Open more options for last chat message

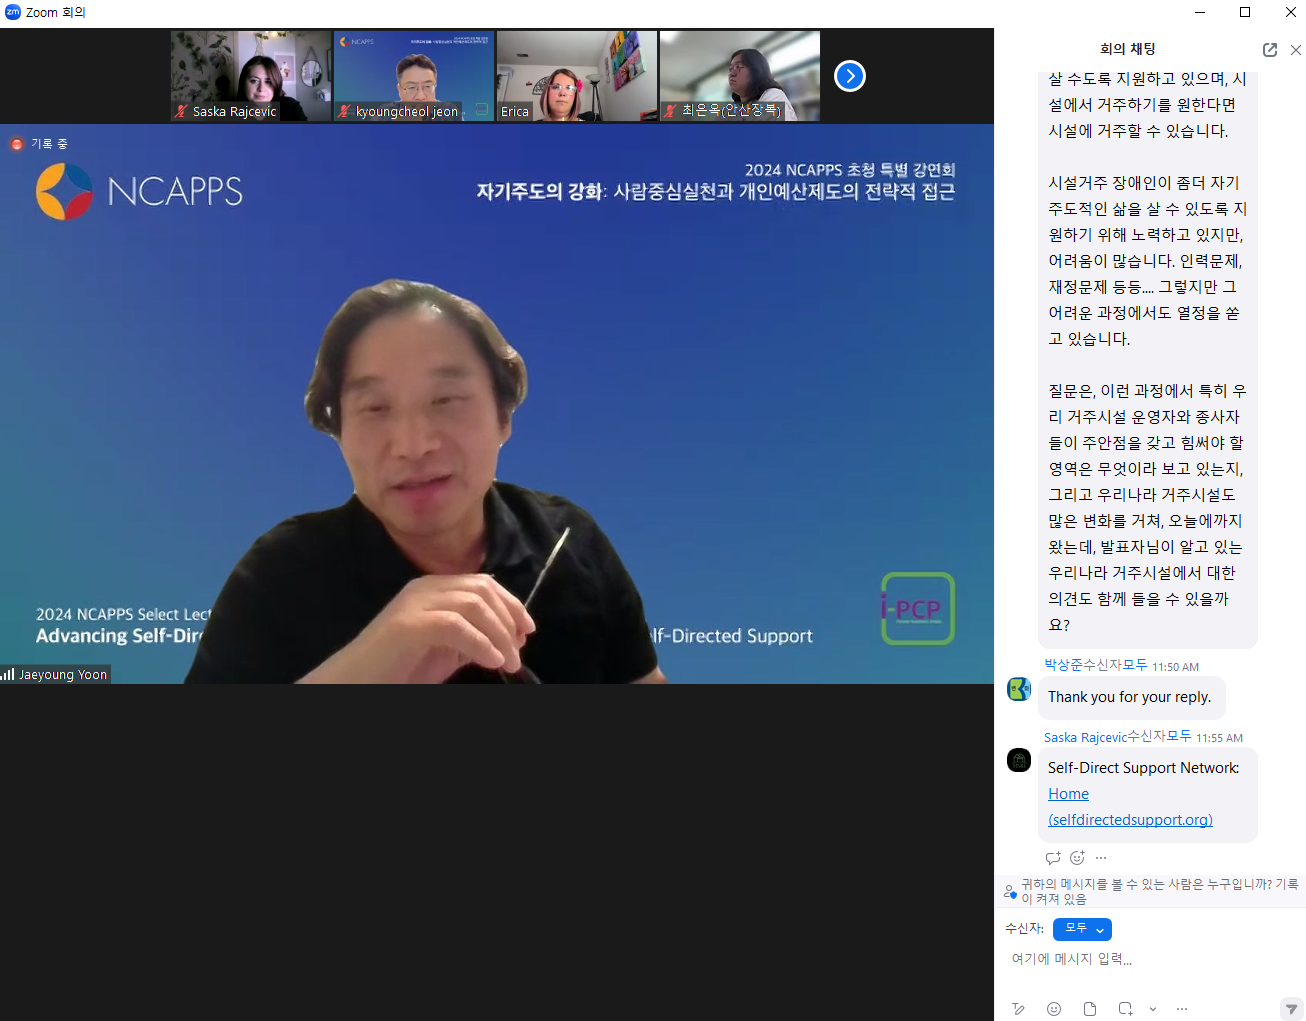[x=1101, y=858]
